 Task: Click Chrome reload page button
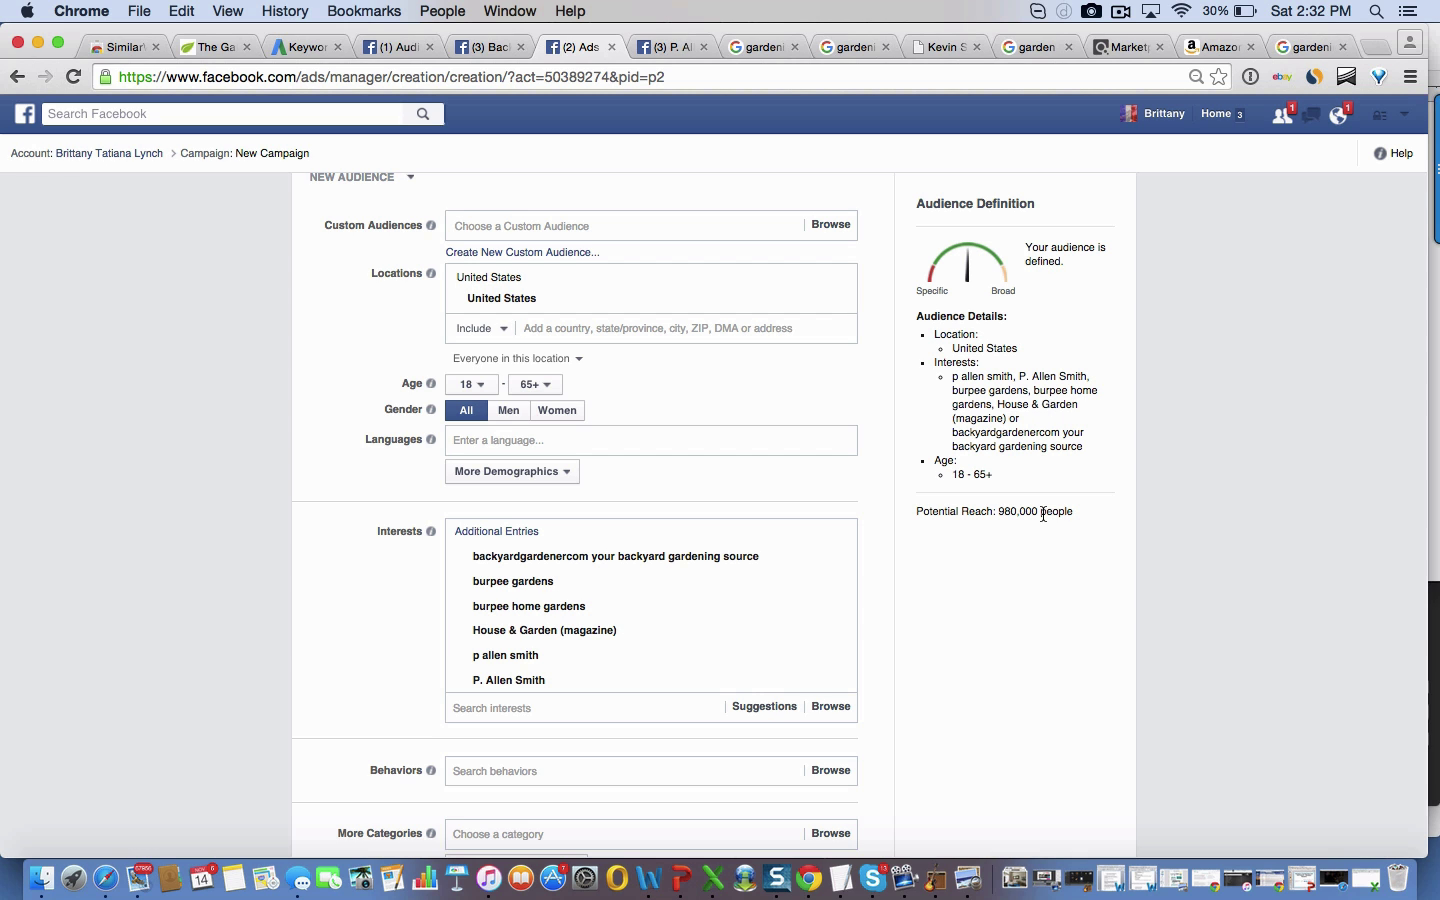click(x=73, y=77)
